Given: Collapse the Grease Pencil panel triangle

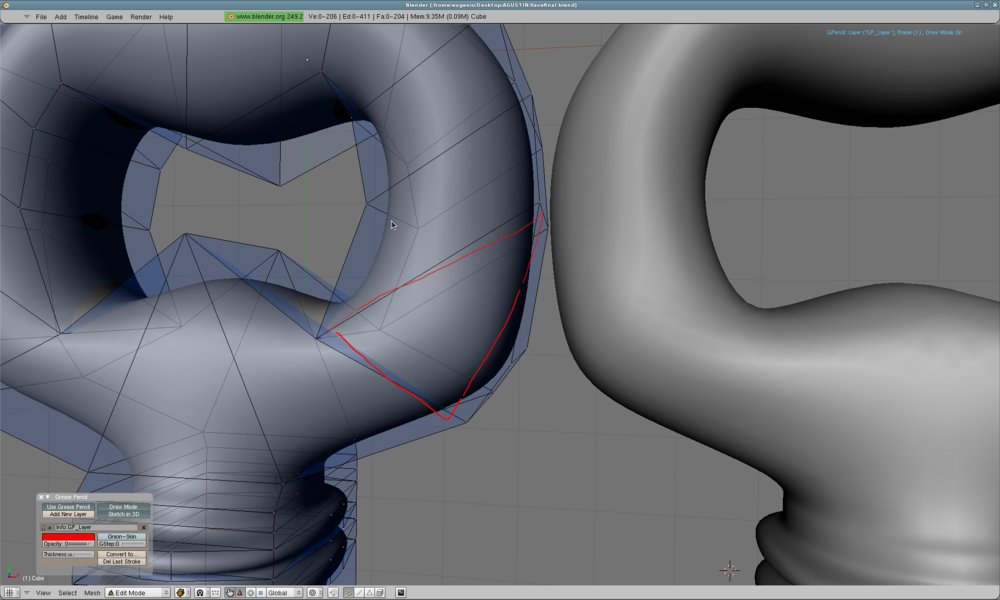Looking at the screenshot, I should point(48,497).
